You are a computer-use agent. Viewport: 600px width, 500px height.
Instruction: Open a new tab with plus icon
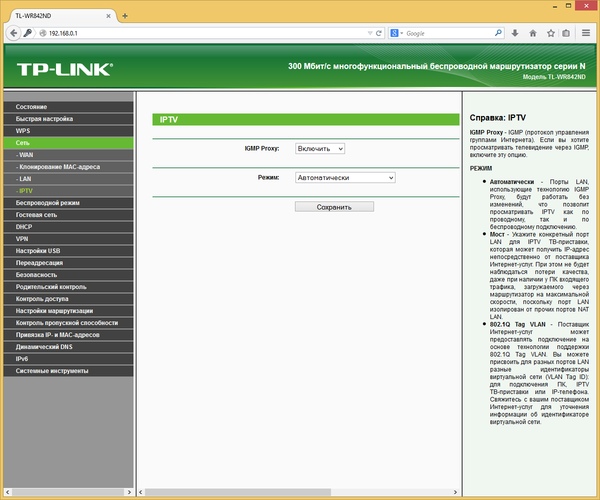click(125, 16)
